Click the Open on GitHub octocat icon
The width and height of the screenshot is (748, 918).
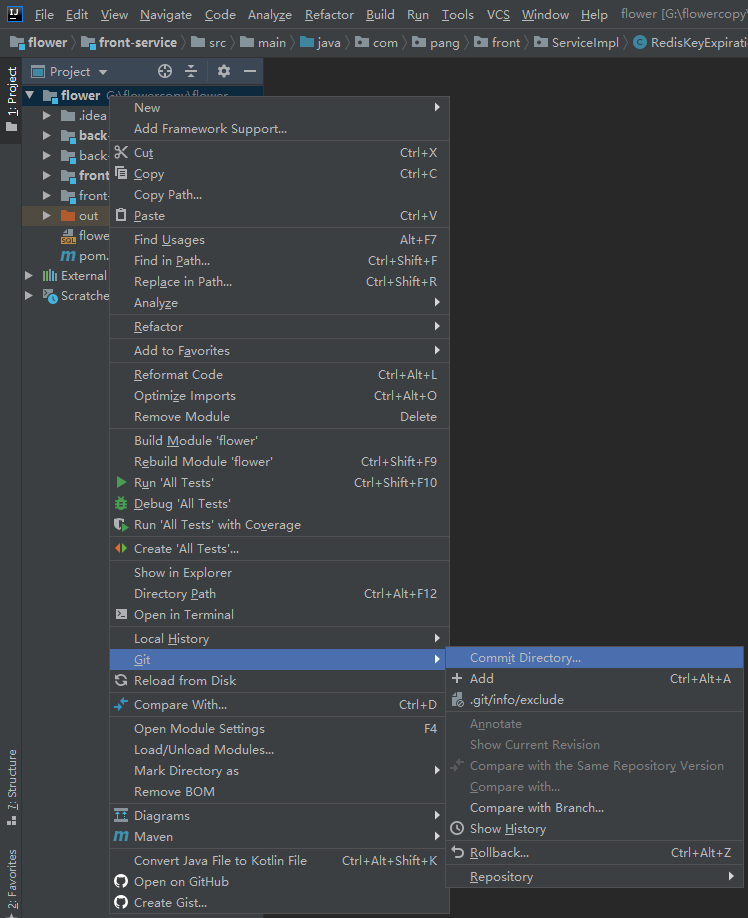click(x=121, y=881)
